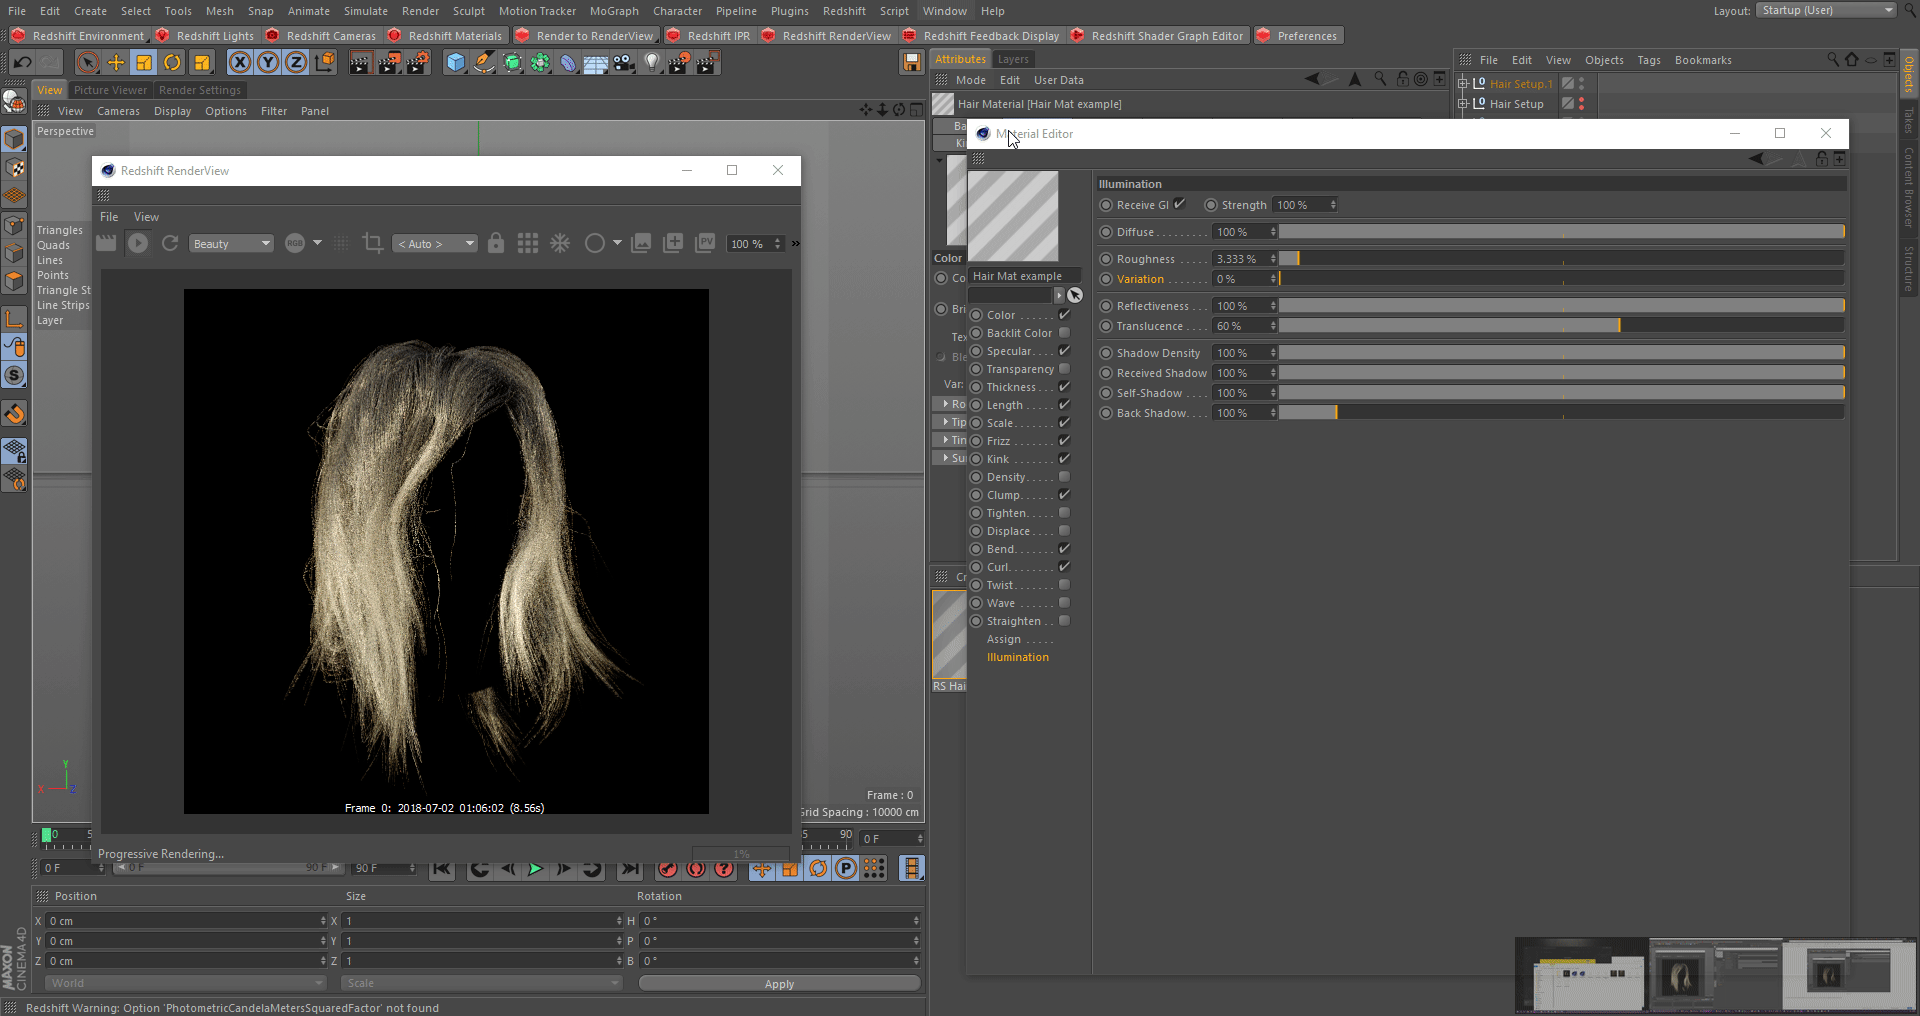Screen dimensions: 1920x1016
Task: Add a light object from the toolbar
Action: click(x=652, y=63)
